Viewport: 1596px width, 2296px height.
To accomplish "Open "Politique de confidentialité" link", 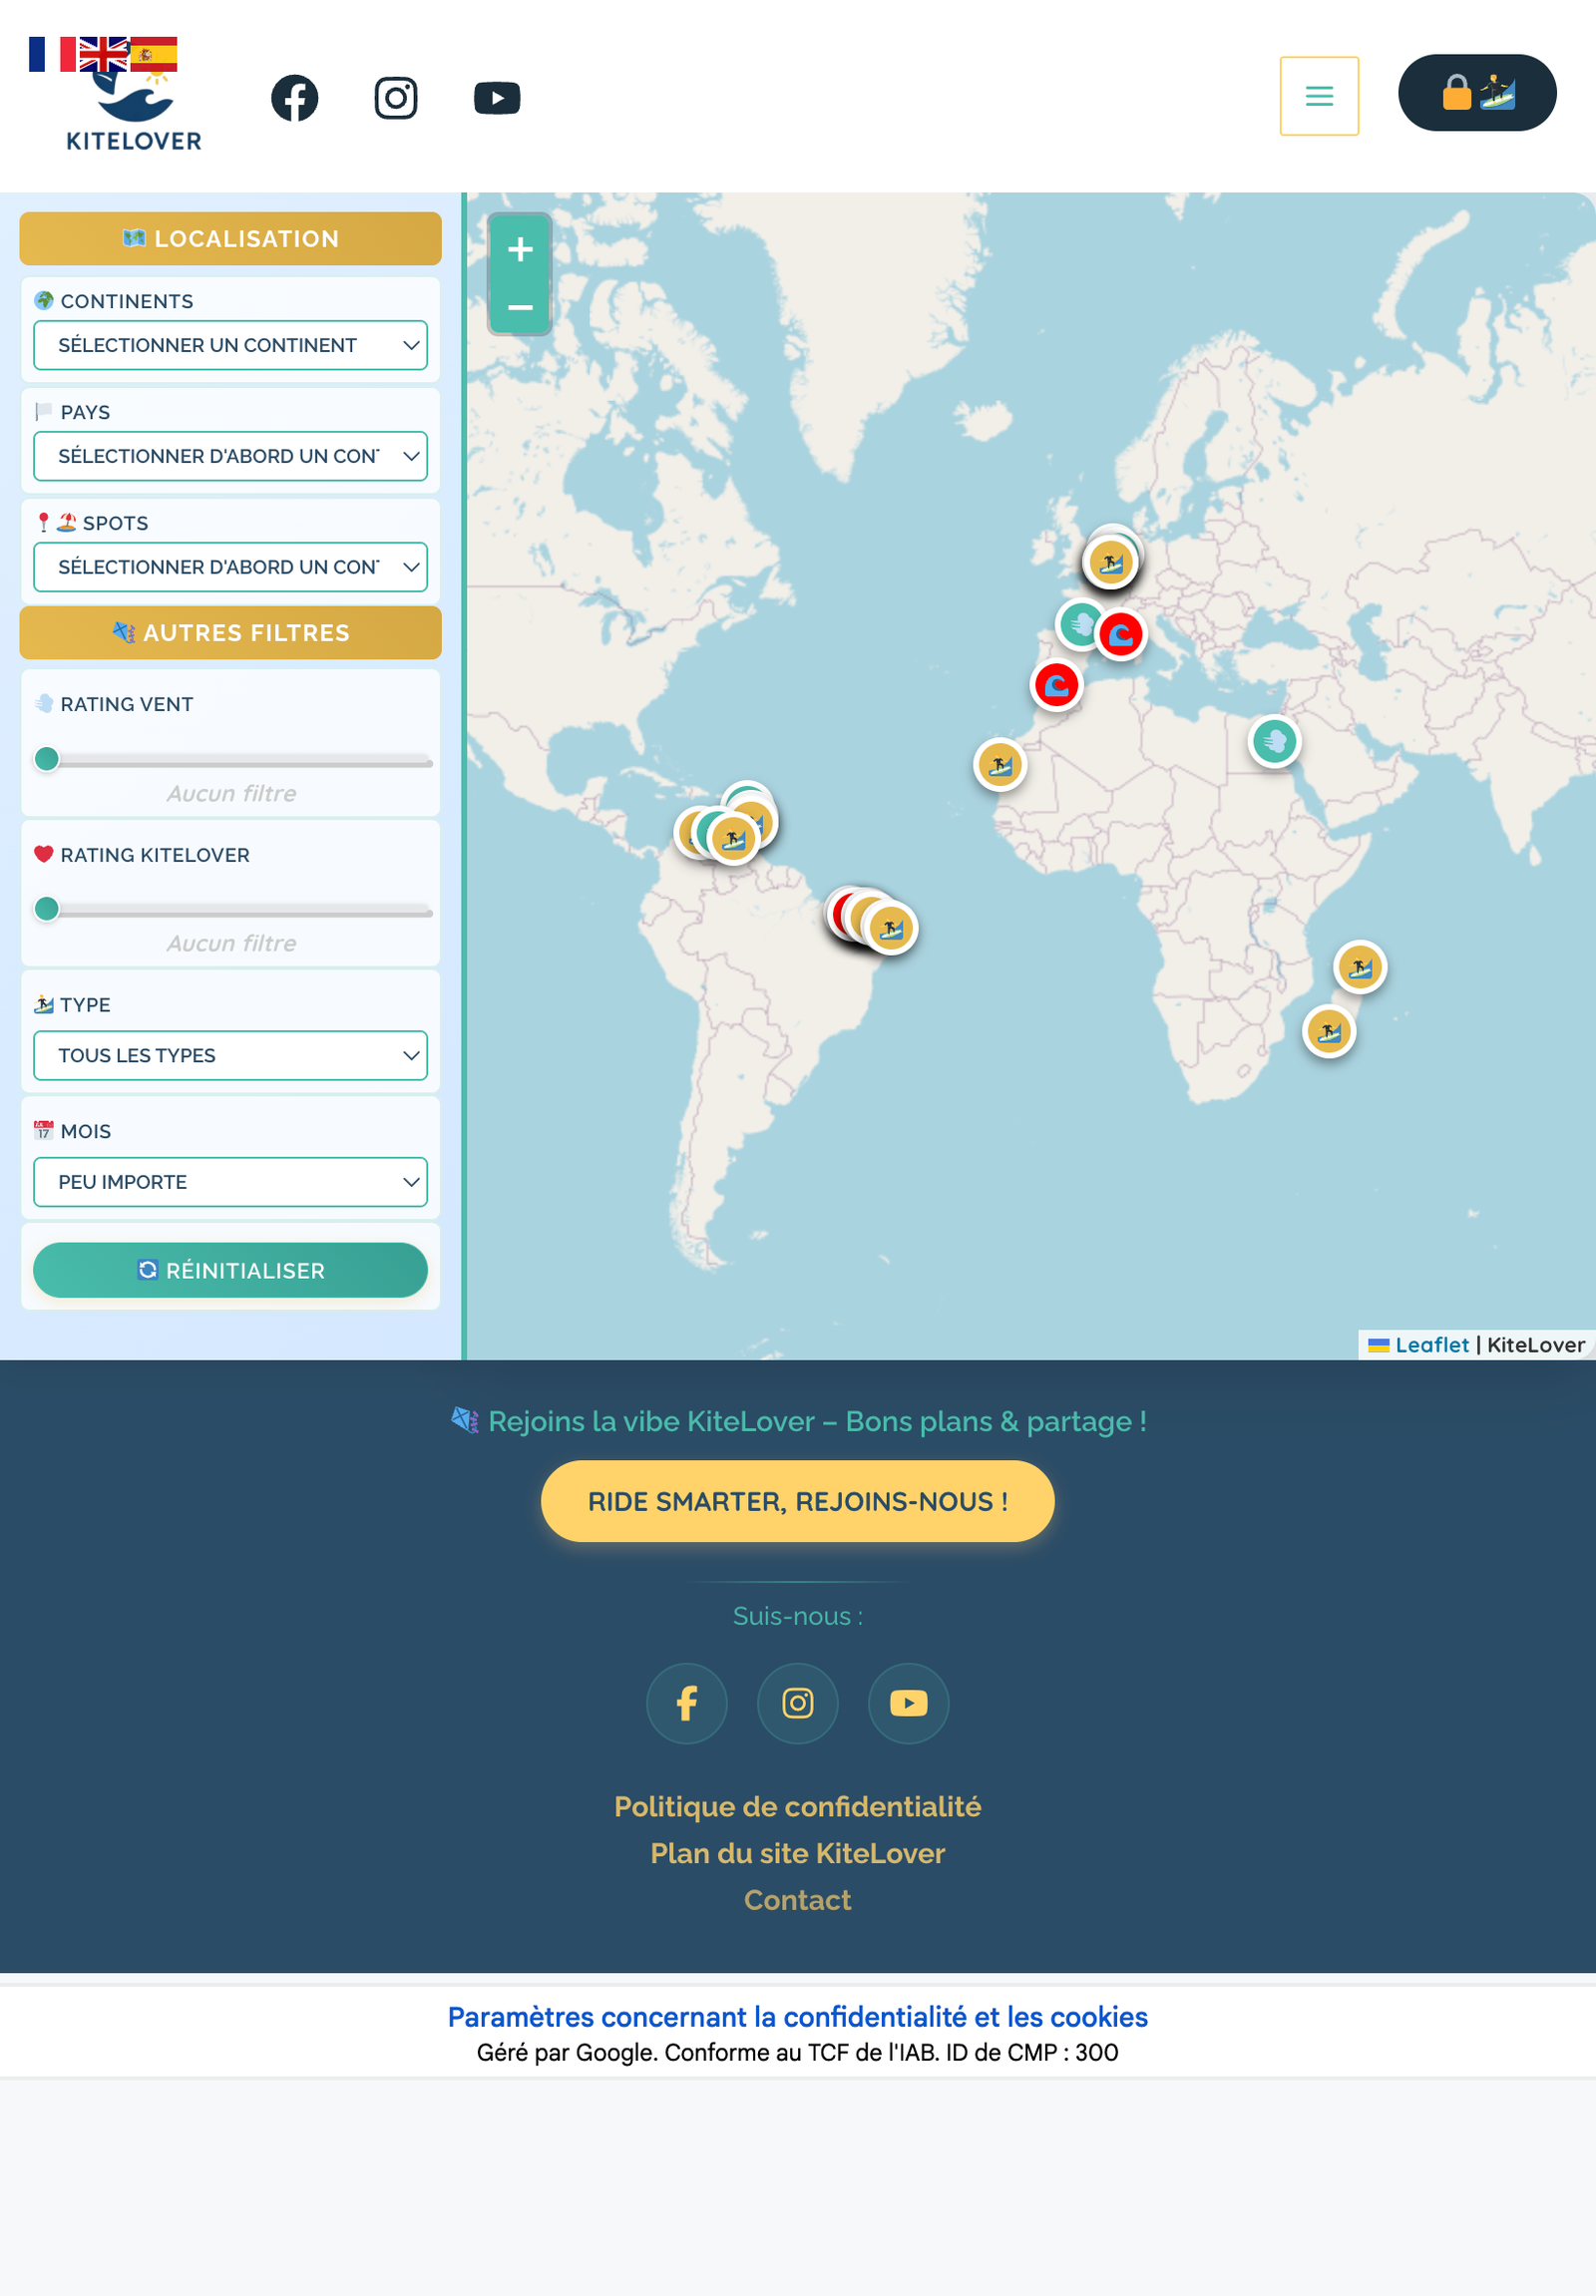I will [x=797, y=1806].
